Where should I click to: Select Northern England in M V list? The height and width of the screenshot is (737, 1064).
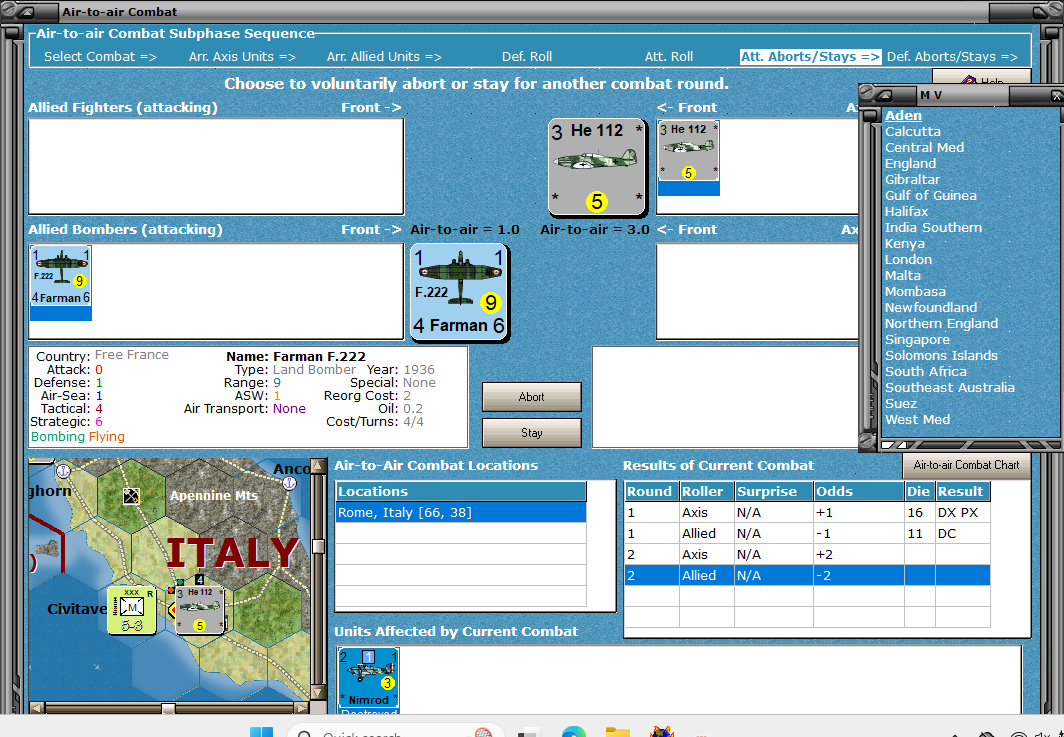click(941, 324)
